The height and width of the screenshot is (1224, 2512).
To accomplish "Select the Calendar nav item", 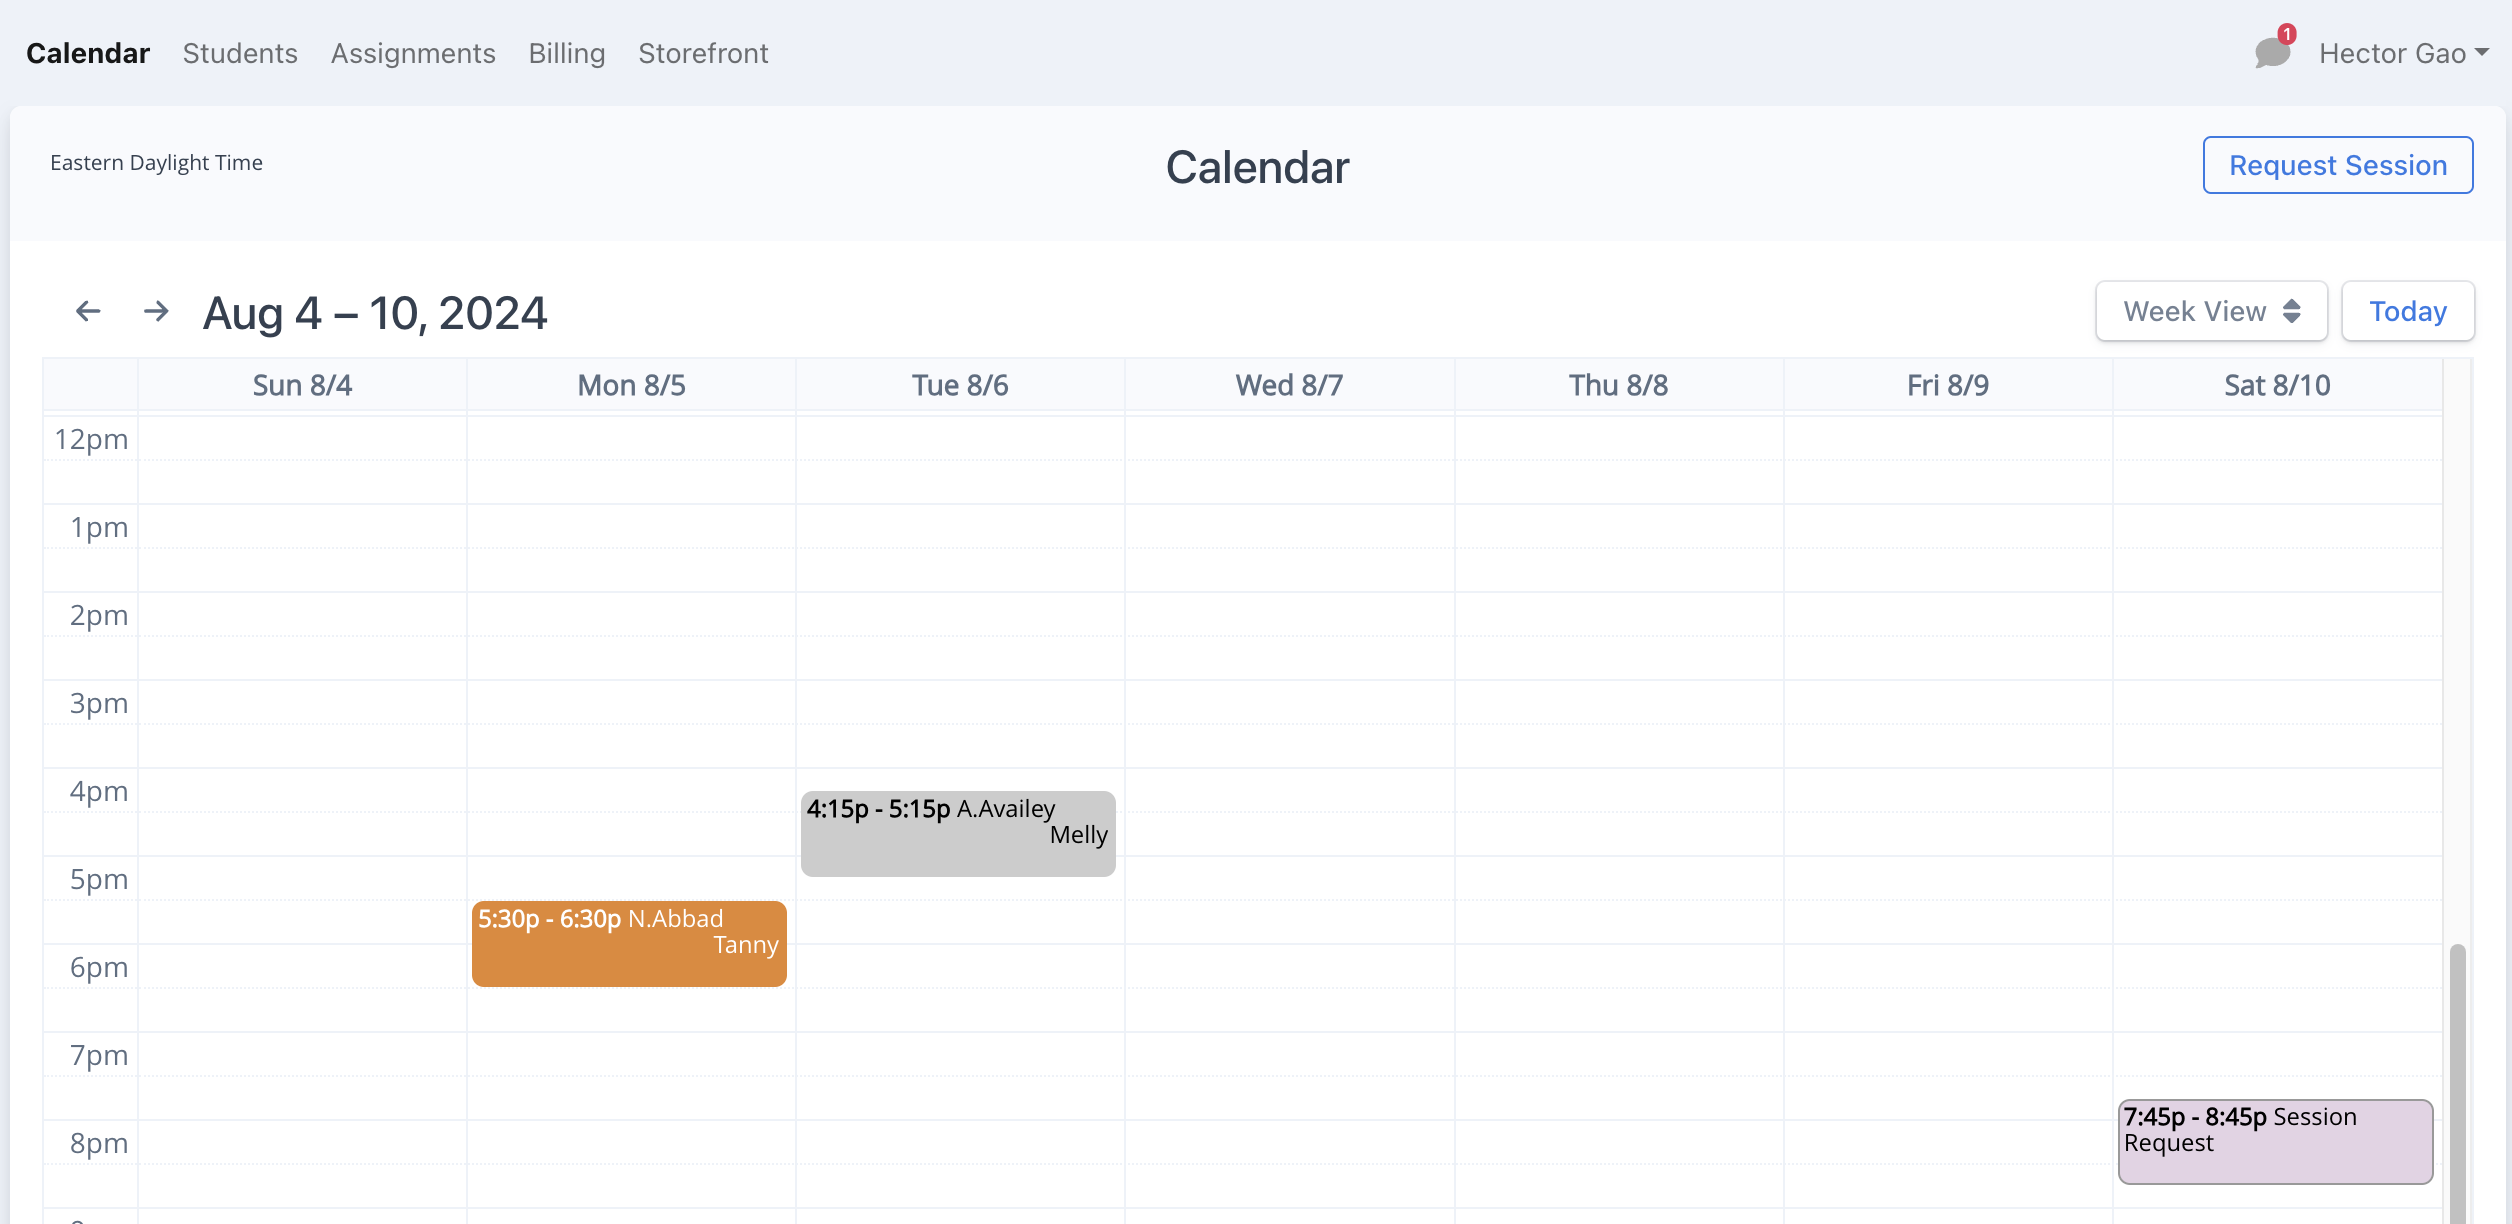I will pos(88,53).
